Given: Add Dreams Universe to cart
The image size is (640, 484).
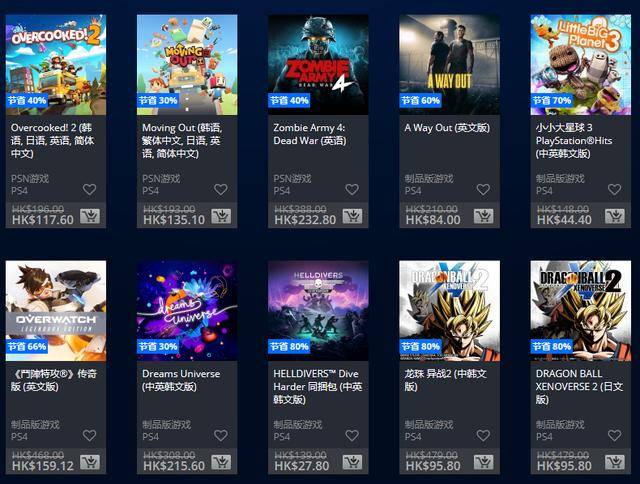Looking at the screenshot, I should tap(221, 462).
